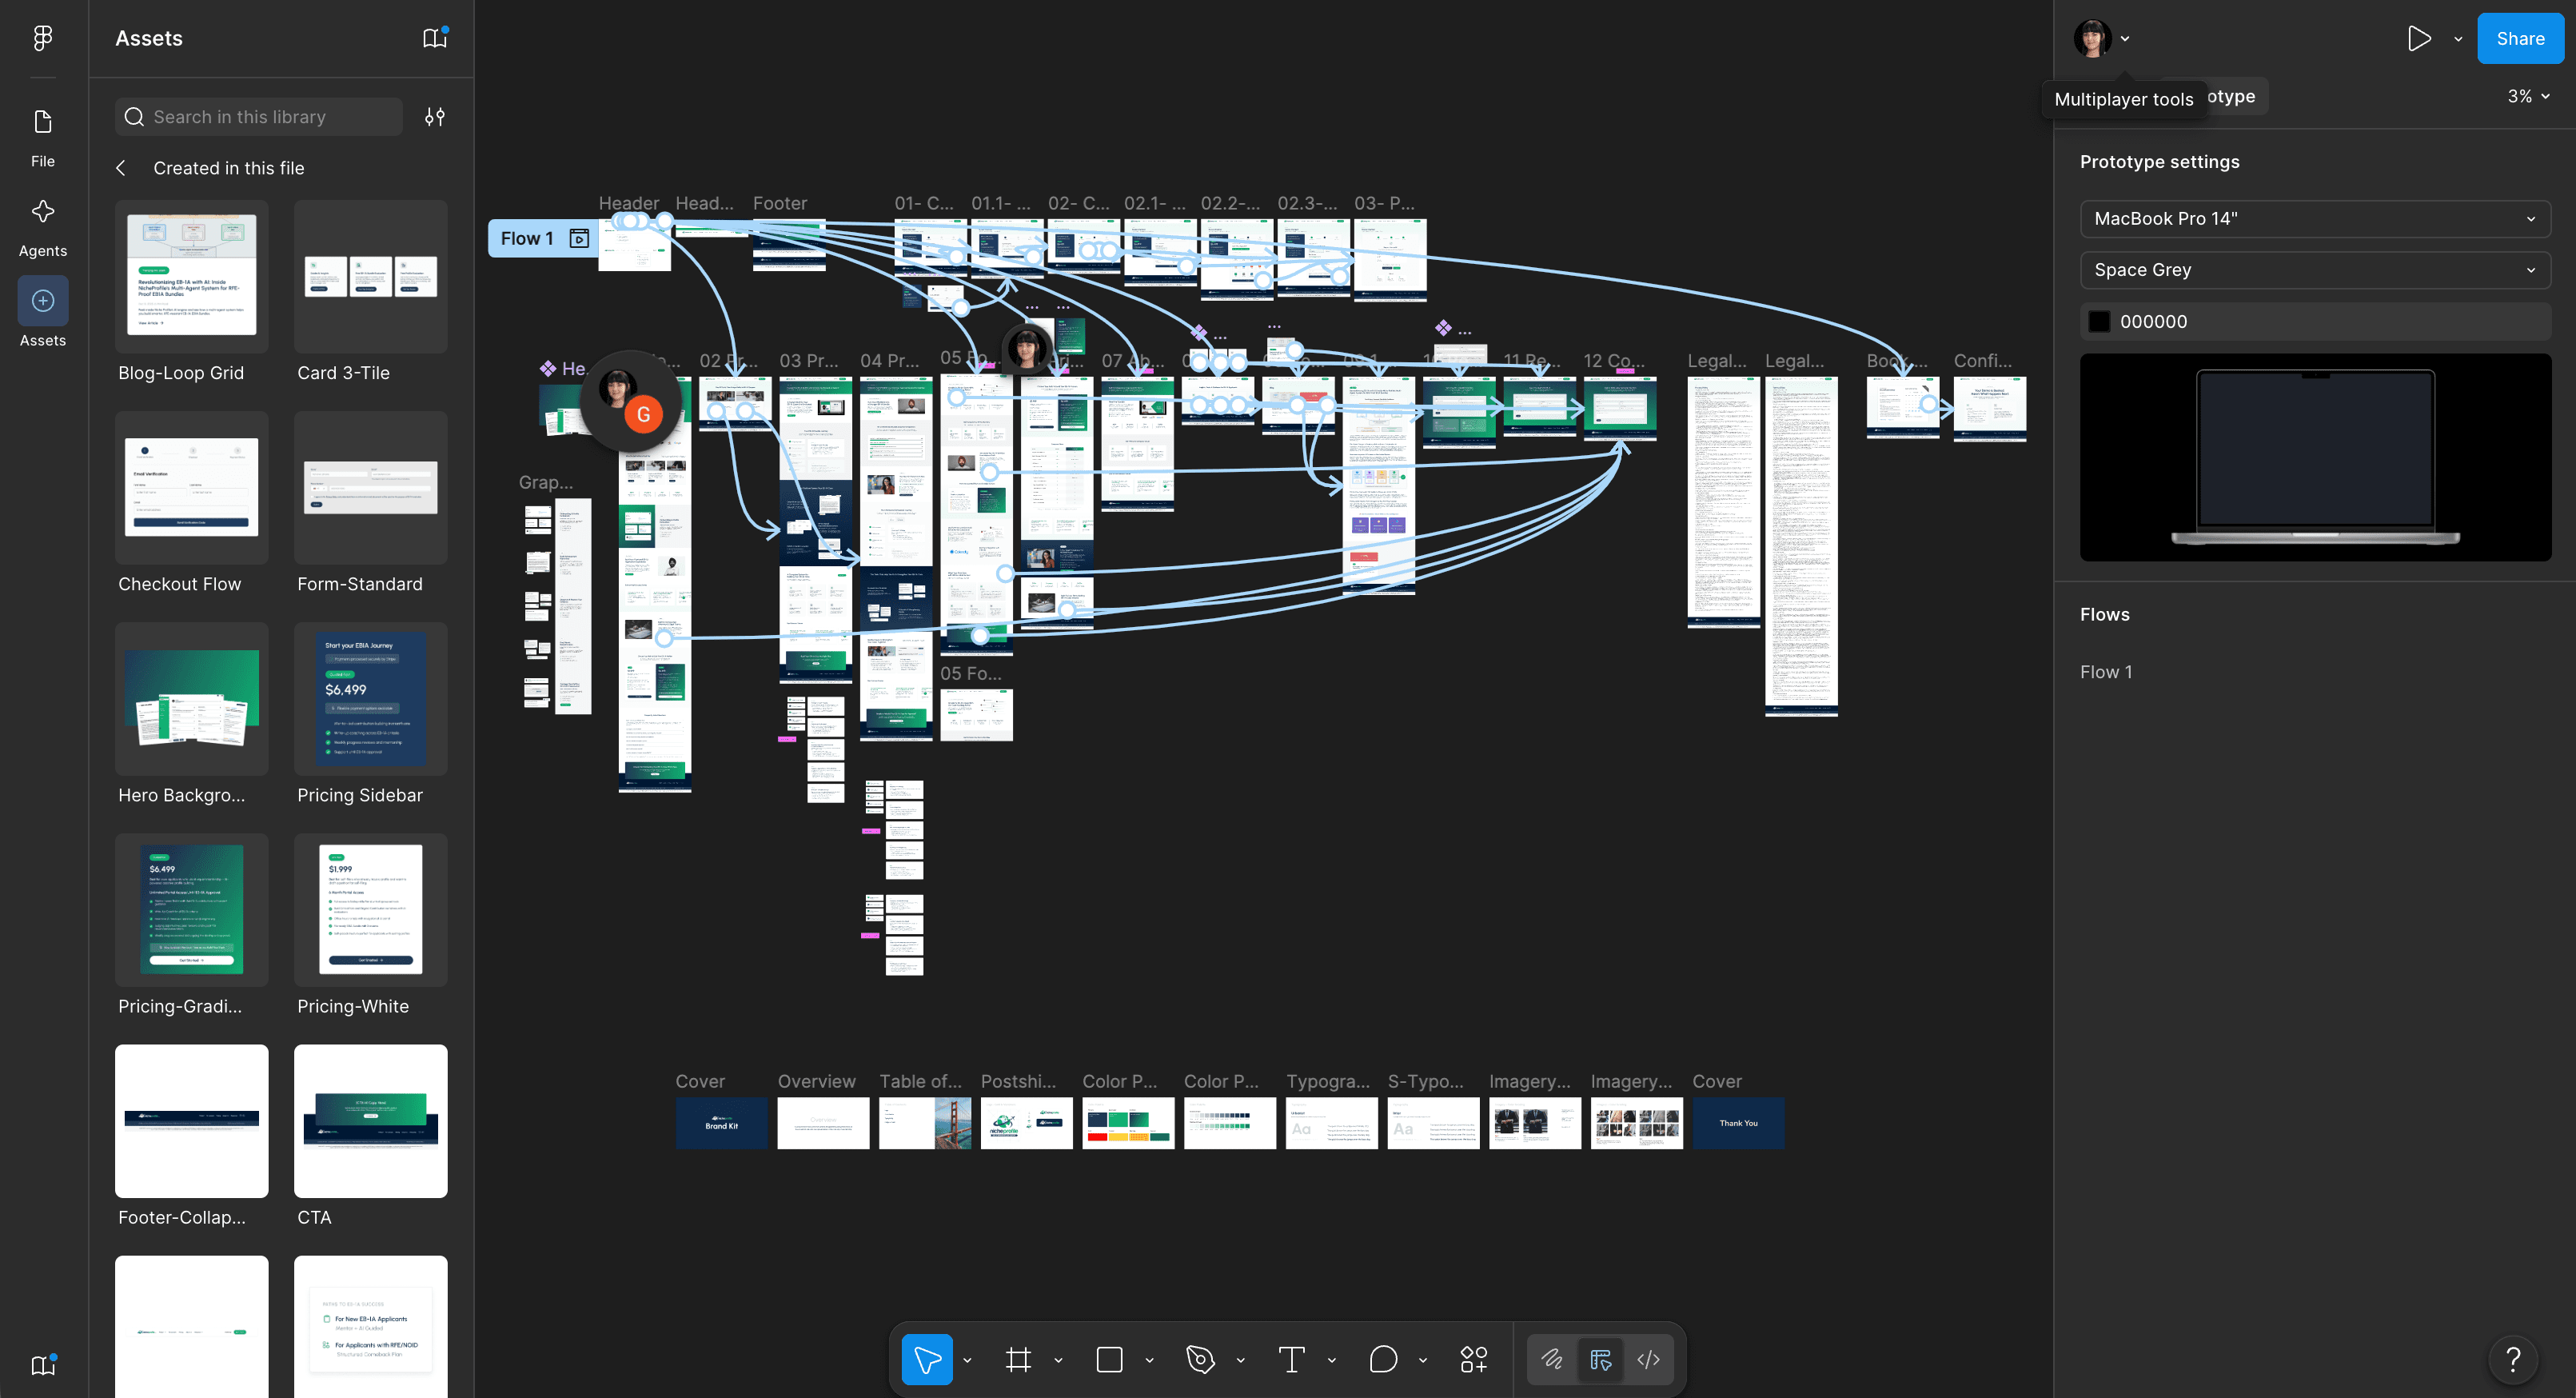Select the Comment tool
The width and height of the screenshot is (2576, 1398).
pyautogui.click(x=1383, y=1360)
